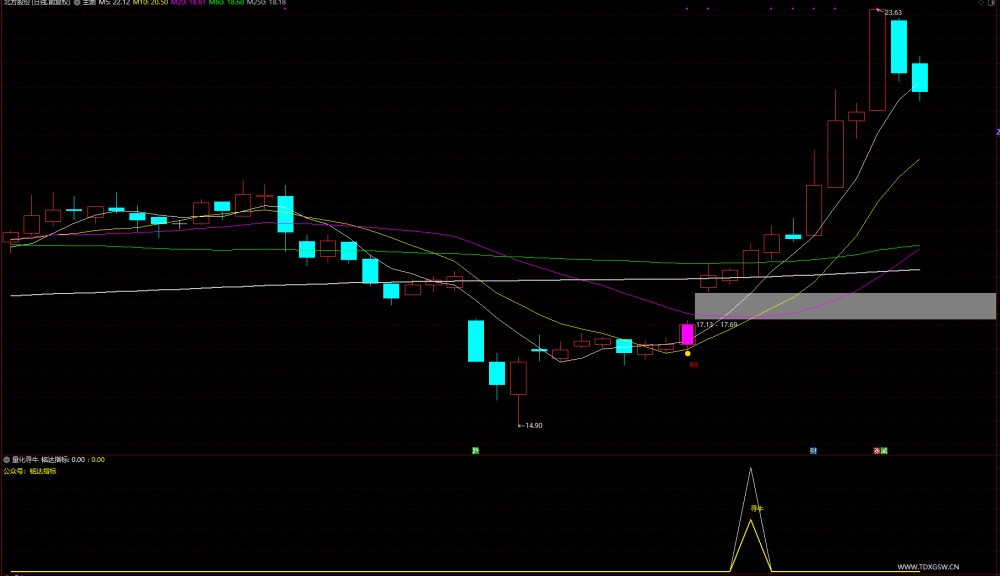1000x576 pixels.
Task: Click the red candle with 14.90 low wick
Action: 518,378
